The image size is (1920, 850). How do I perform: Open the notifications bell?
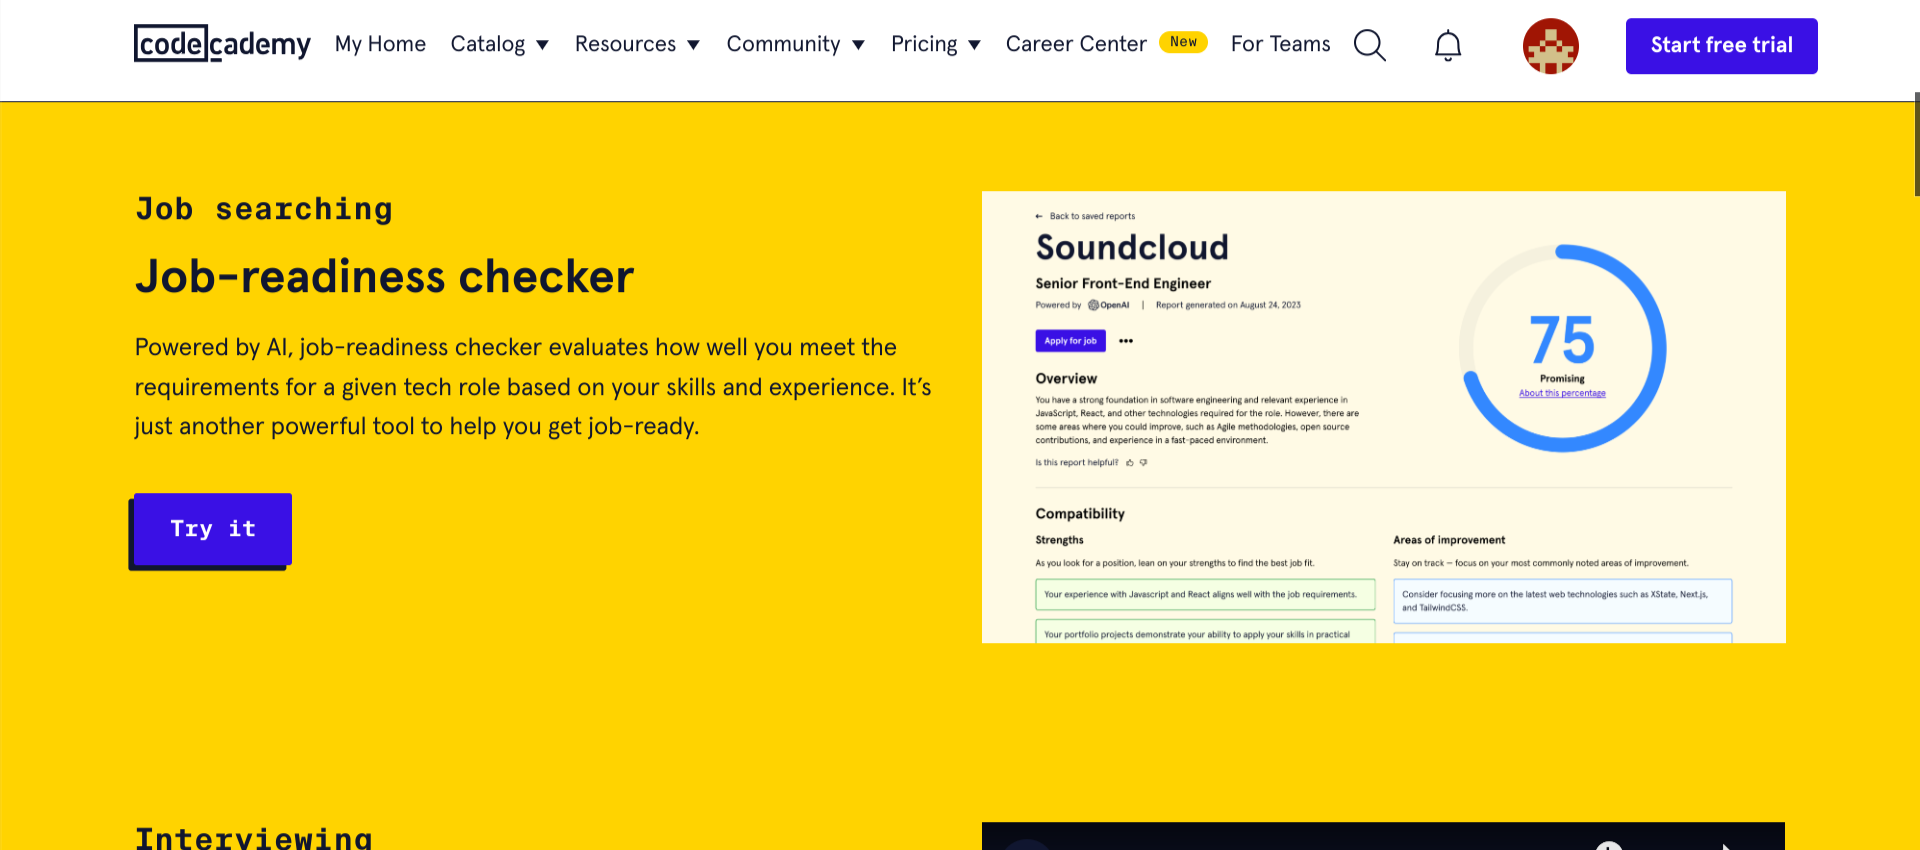[1447, 46]
